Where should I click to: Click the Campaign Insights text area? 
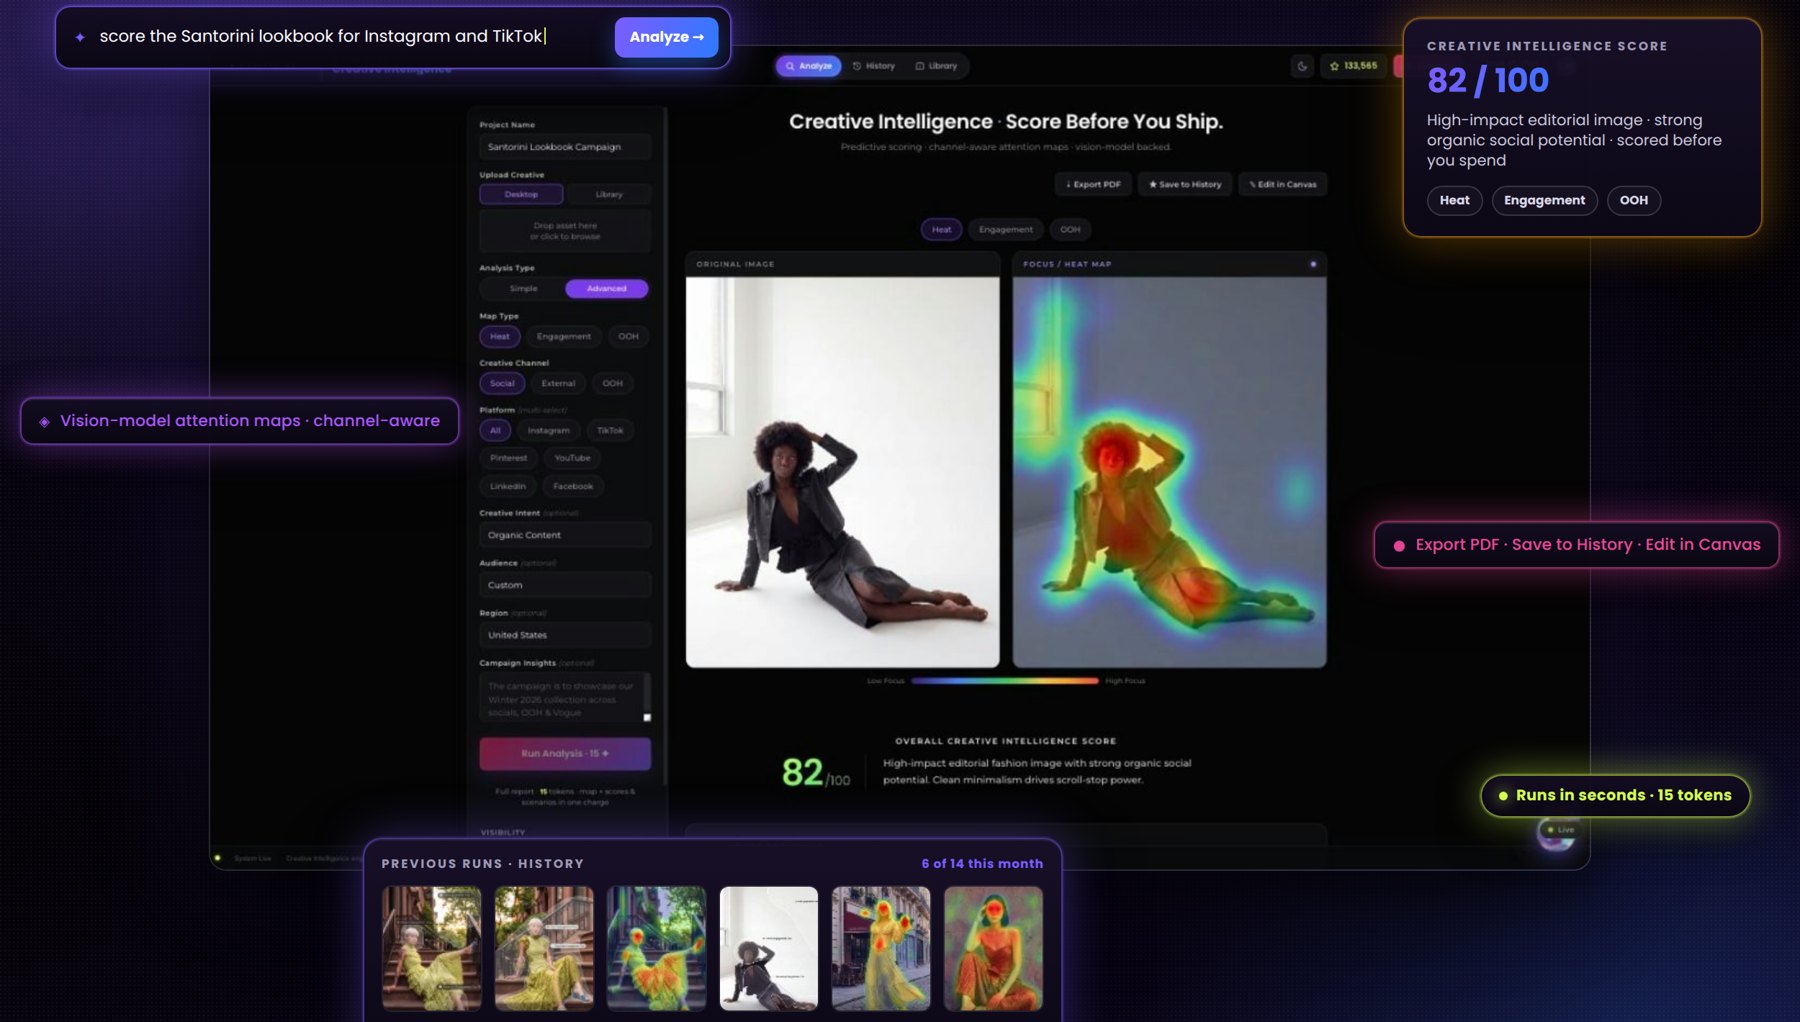click(x=565, y=698)
